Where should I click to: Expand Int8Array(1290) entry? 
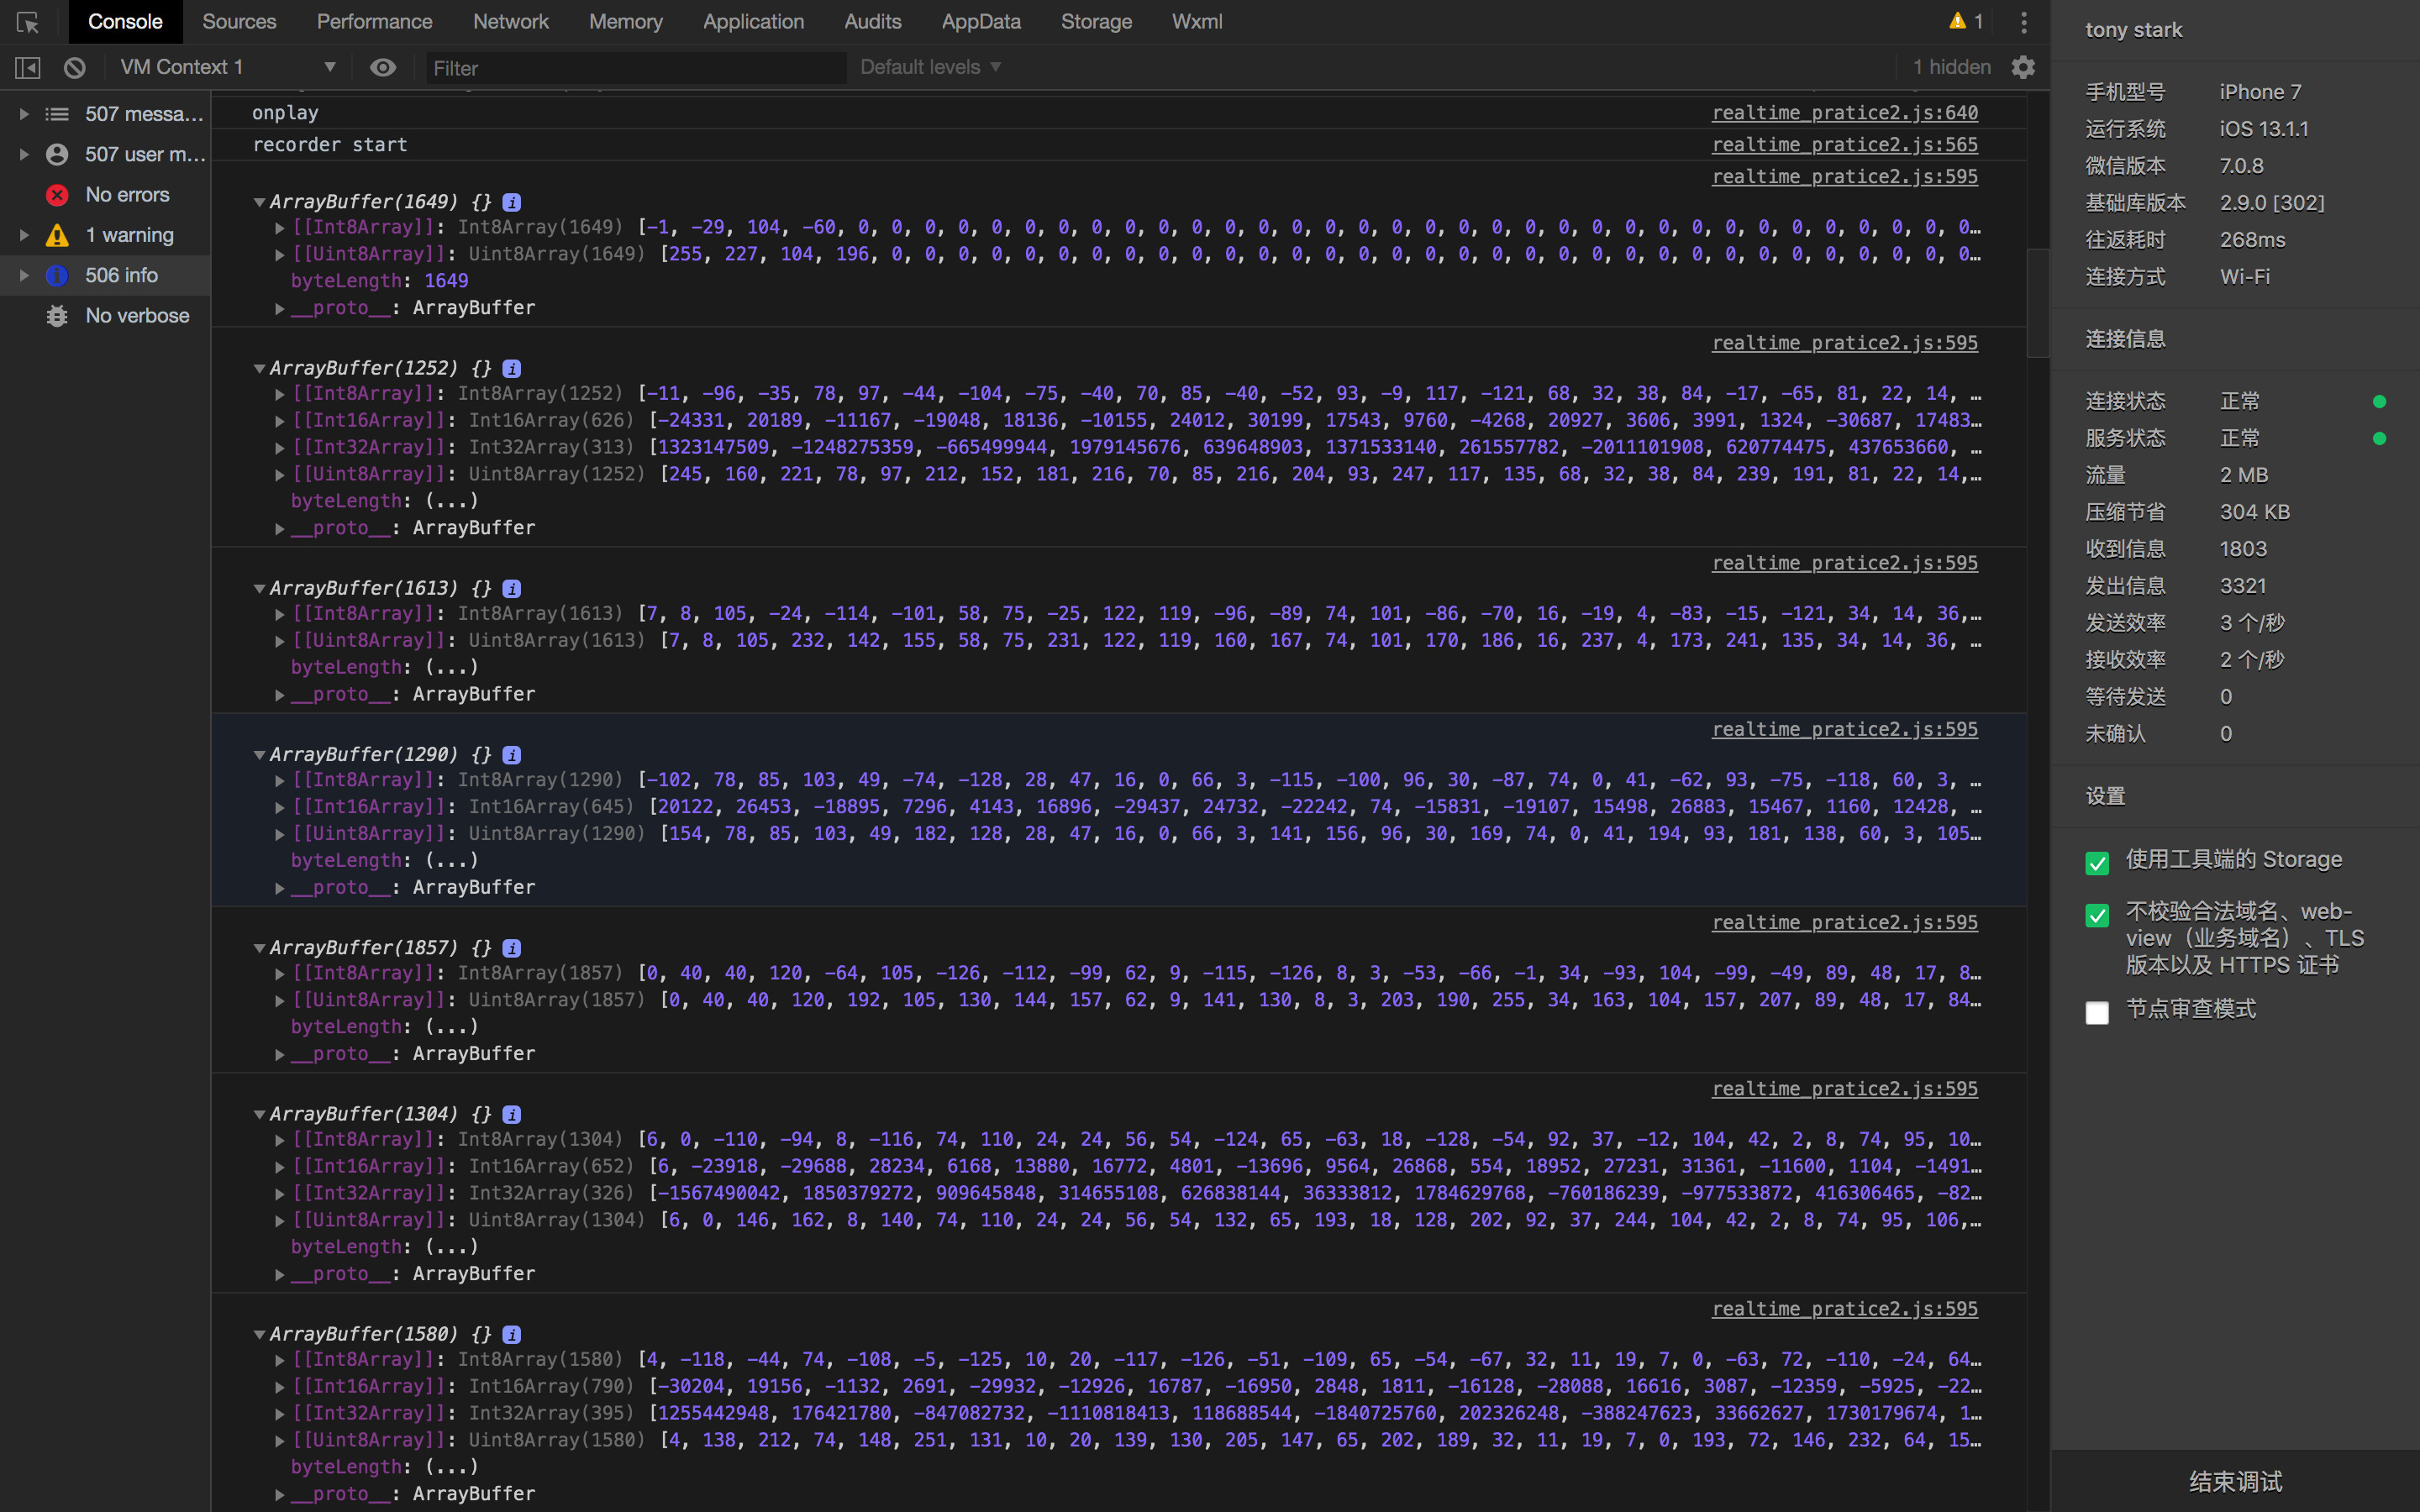(280, 780)
